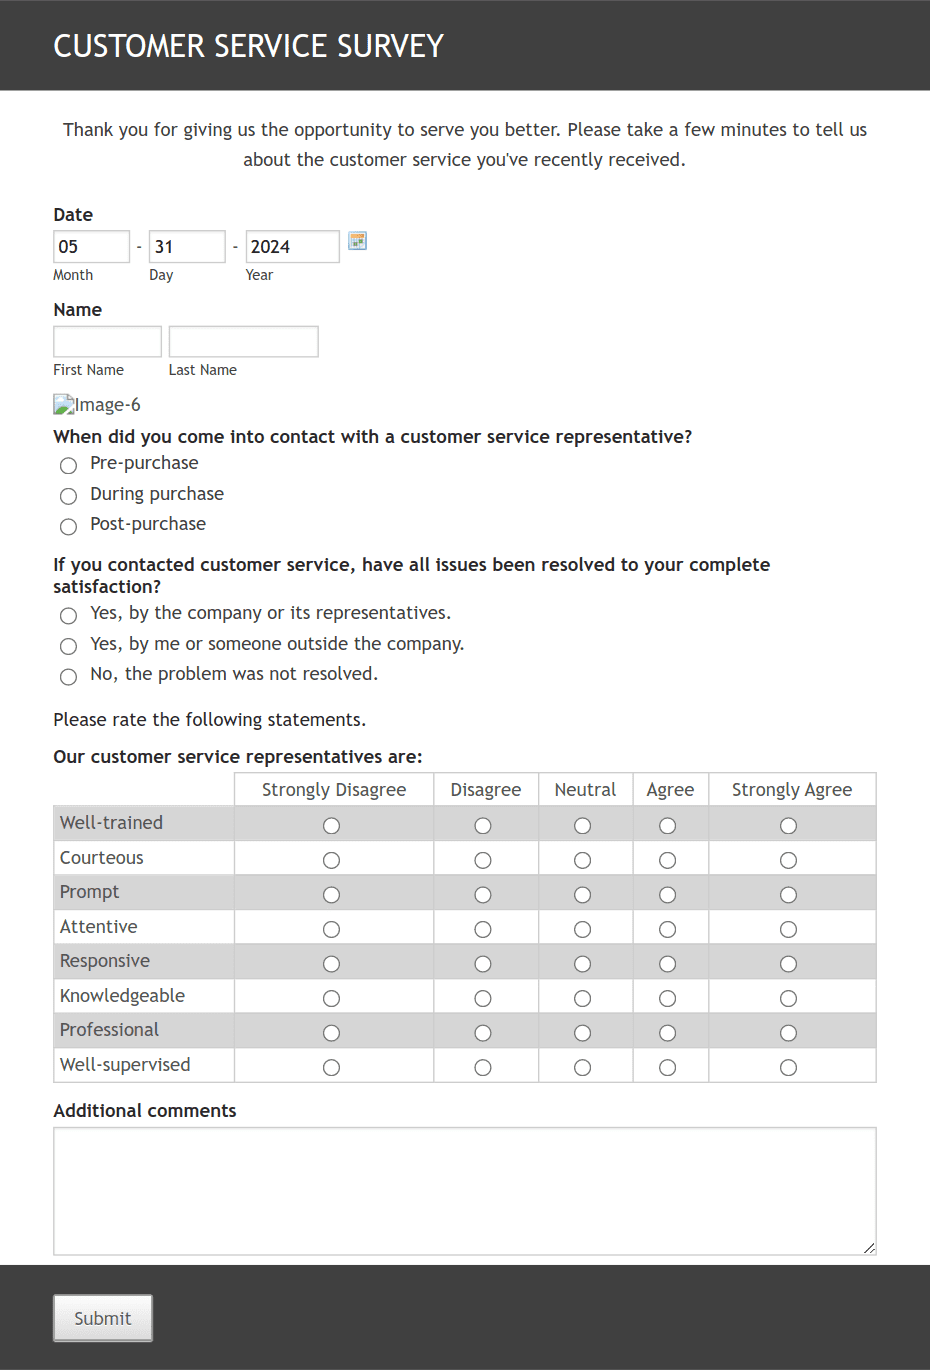Rate Prompt as Neutral
Viewport: 930px width, 1370px height.
point(582,894)
